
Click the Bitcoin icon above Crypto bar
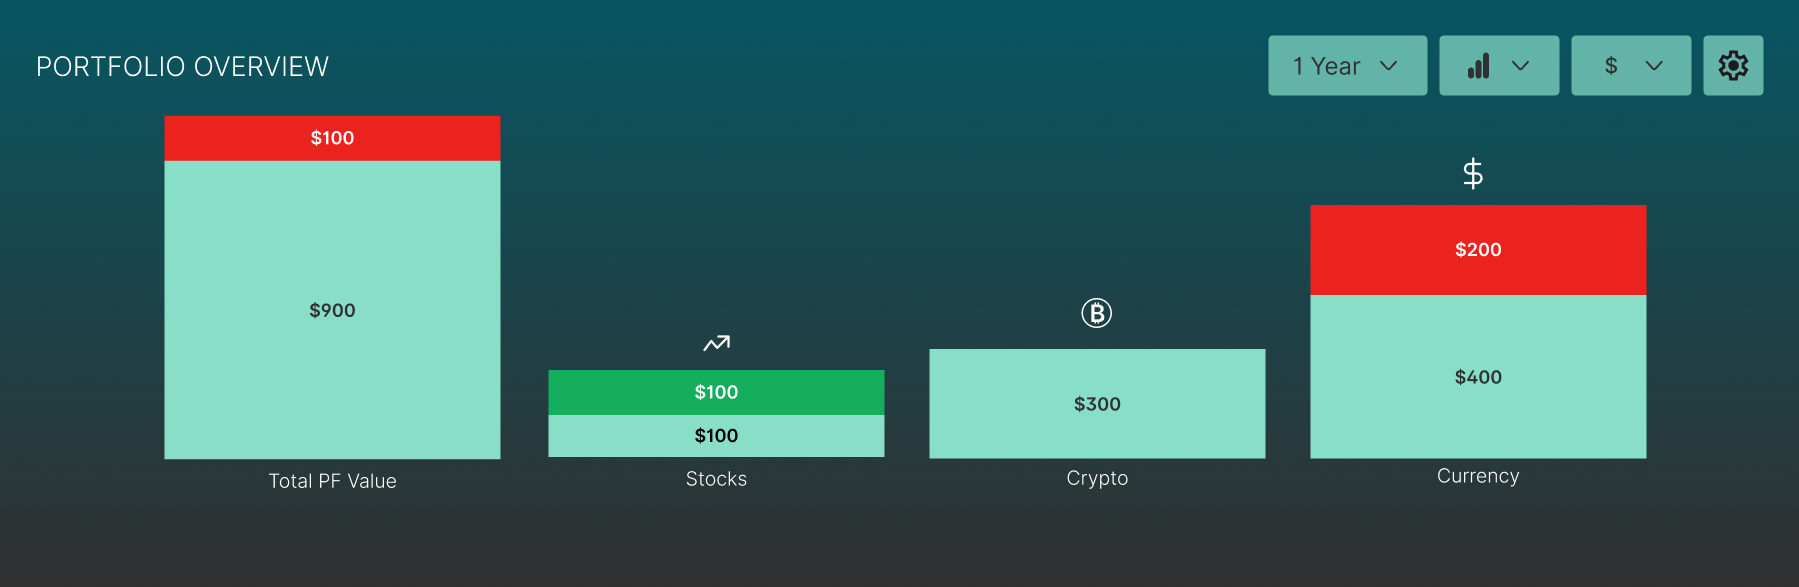[x=1097, y=313]
